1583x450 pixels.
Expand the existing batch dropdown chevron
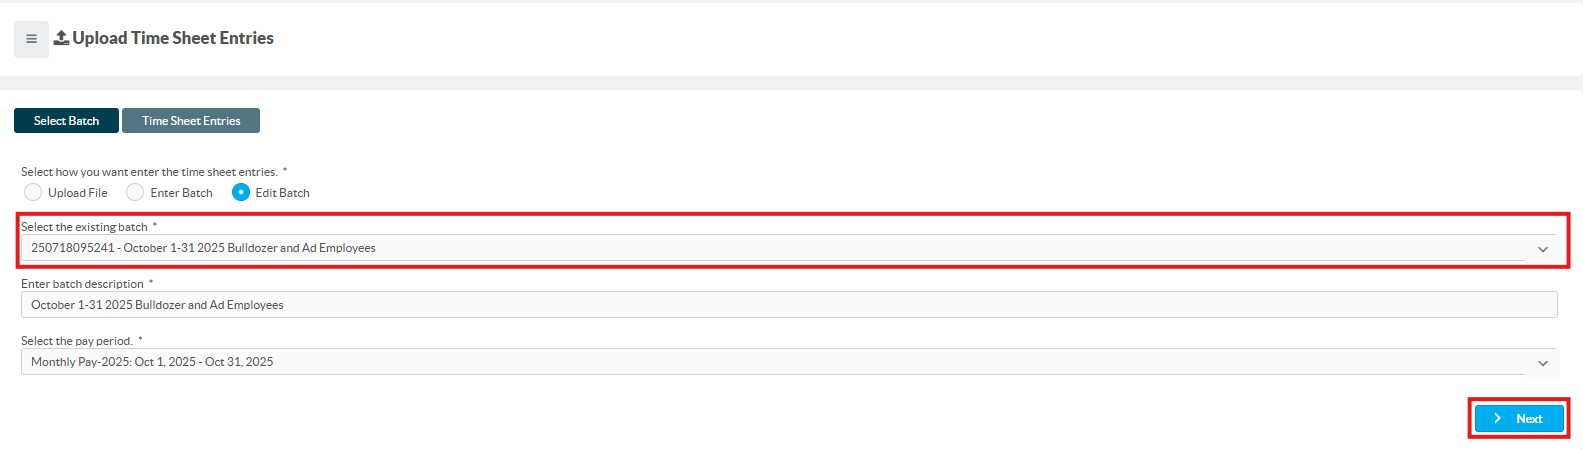[1543, 249]
